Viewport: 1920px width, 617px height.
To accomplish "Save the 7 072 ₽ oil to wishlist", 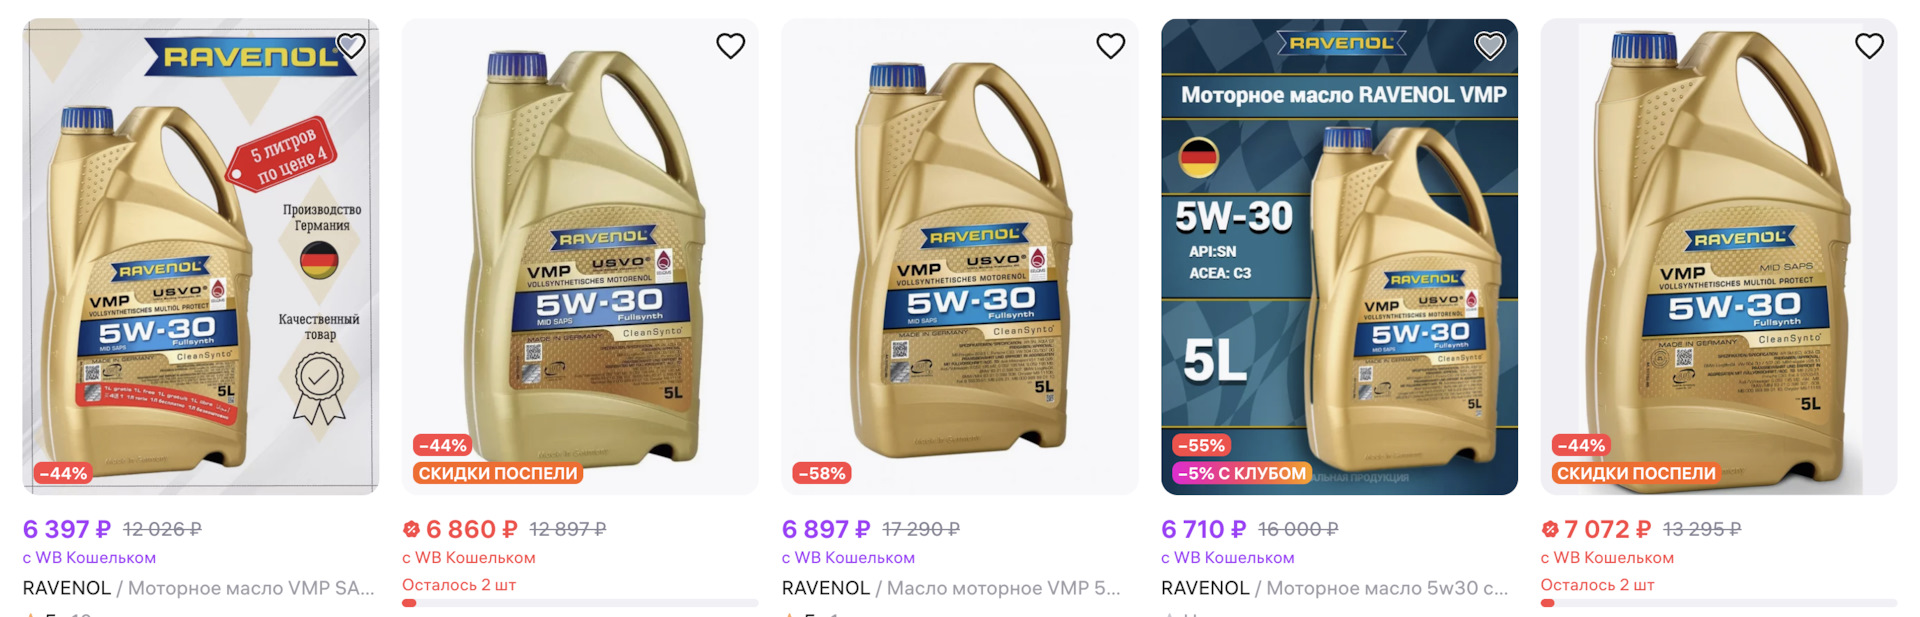I will (x=1869, y=45).
